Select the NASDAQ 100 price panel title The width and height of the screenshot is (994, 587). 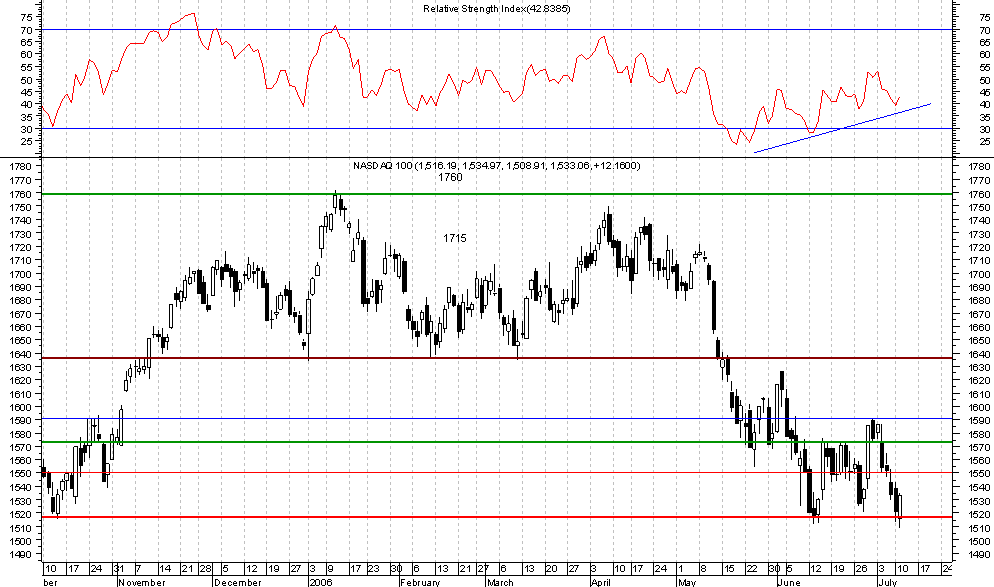point(496,165)
